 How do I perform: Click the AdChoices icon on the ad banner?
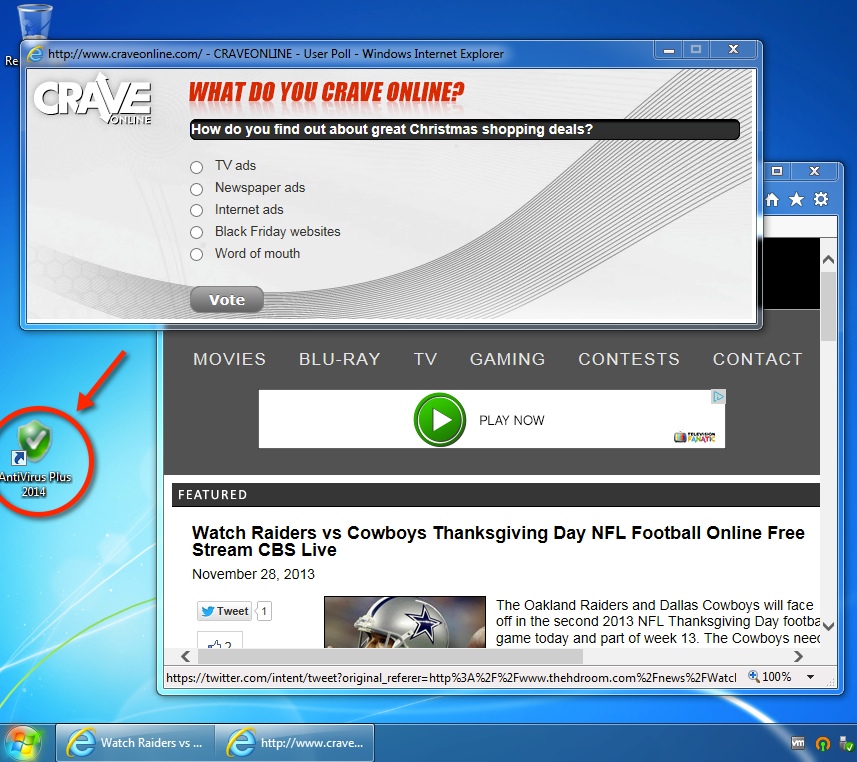(x=718, y=396)
